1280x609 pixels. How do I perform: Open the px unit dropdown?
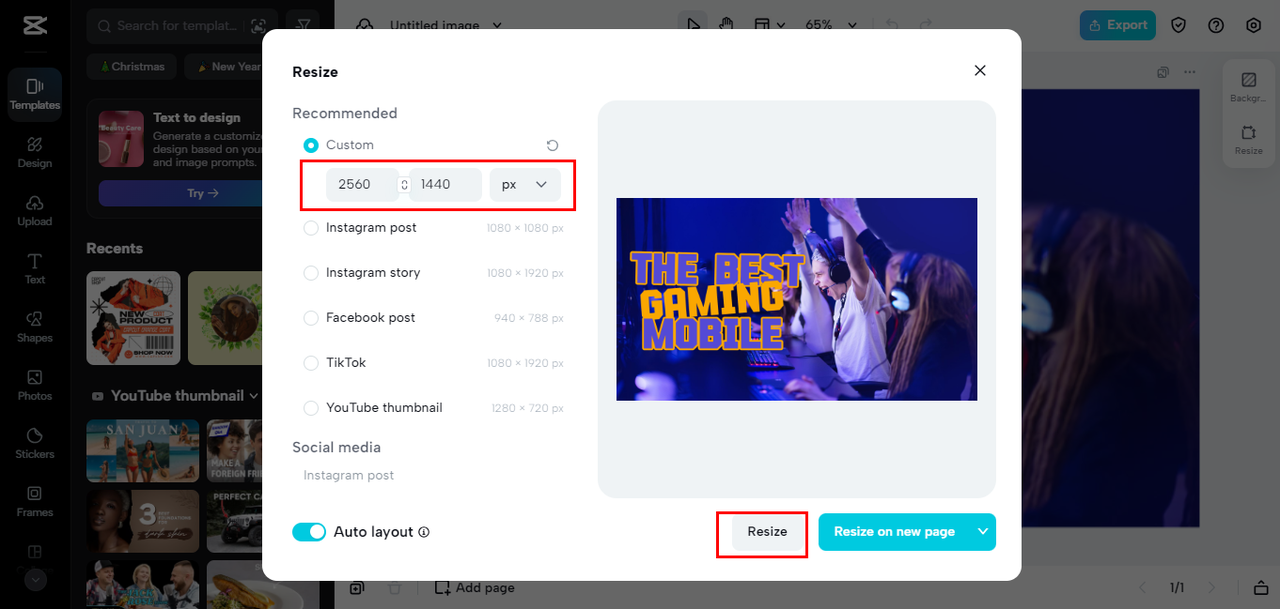tap(525, 184)
